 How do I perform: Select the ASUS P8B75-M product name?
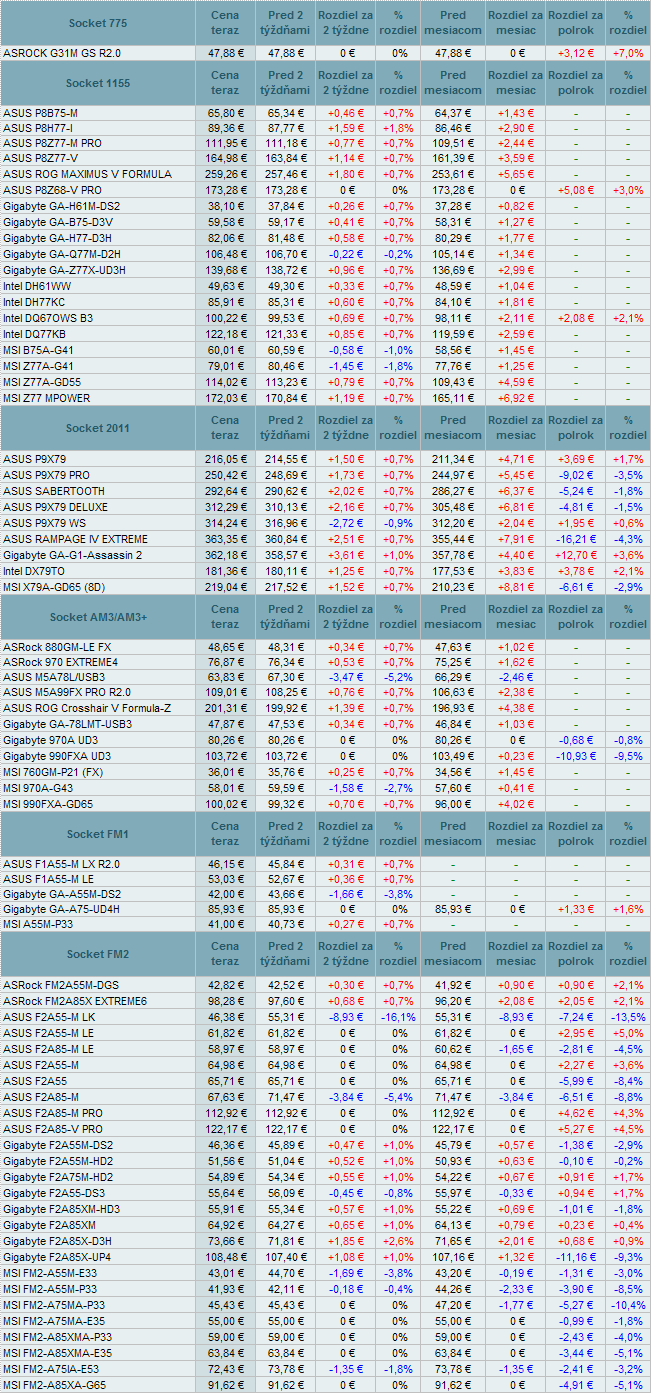point(40,114)
